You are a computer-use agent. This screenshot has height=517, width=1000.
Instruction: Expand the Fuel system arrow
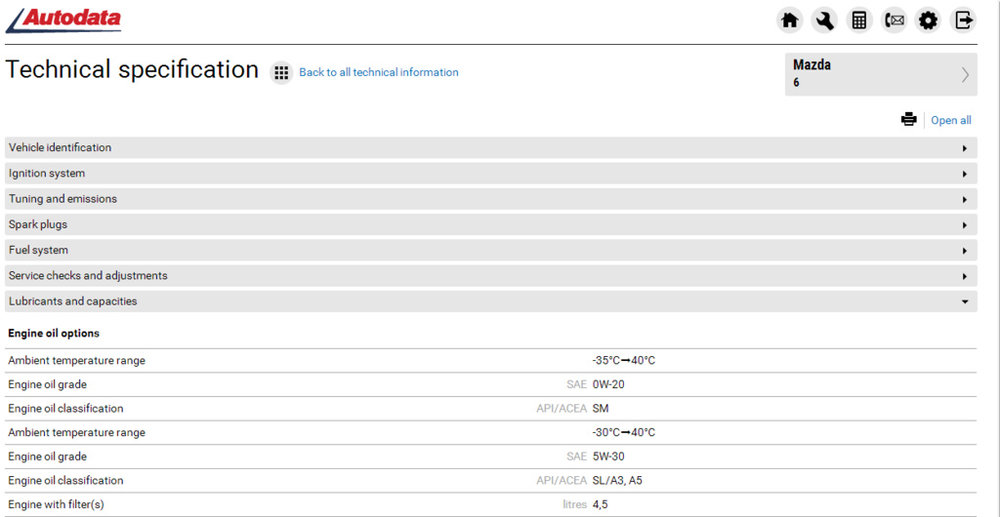coord(965,251)
